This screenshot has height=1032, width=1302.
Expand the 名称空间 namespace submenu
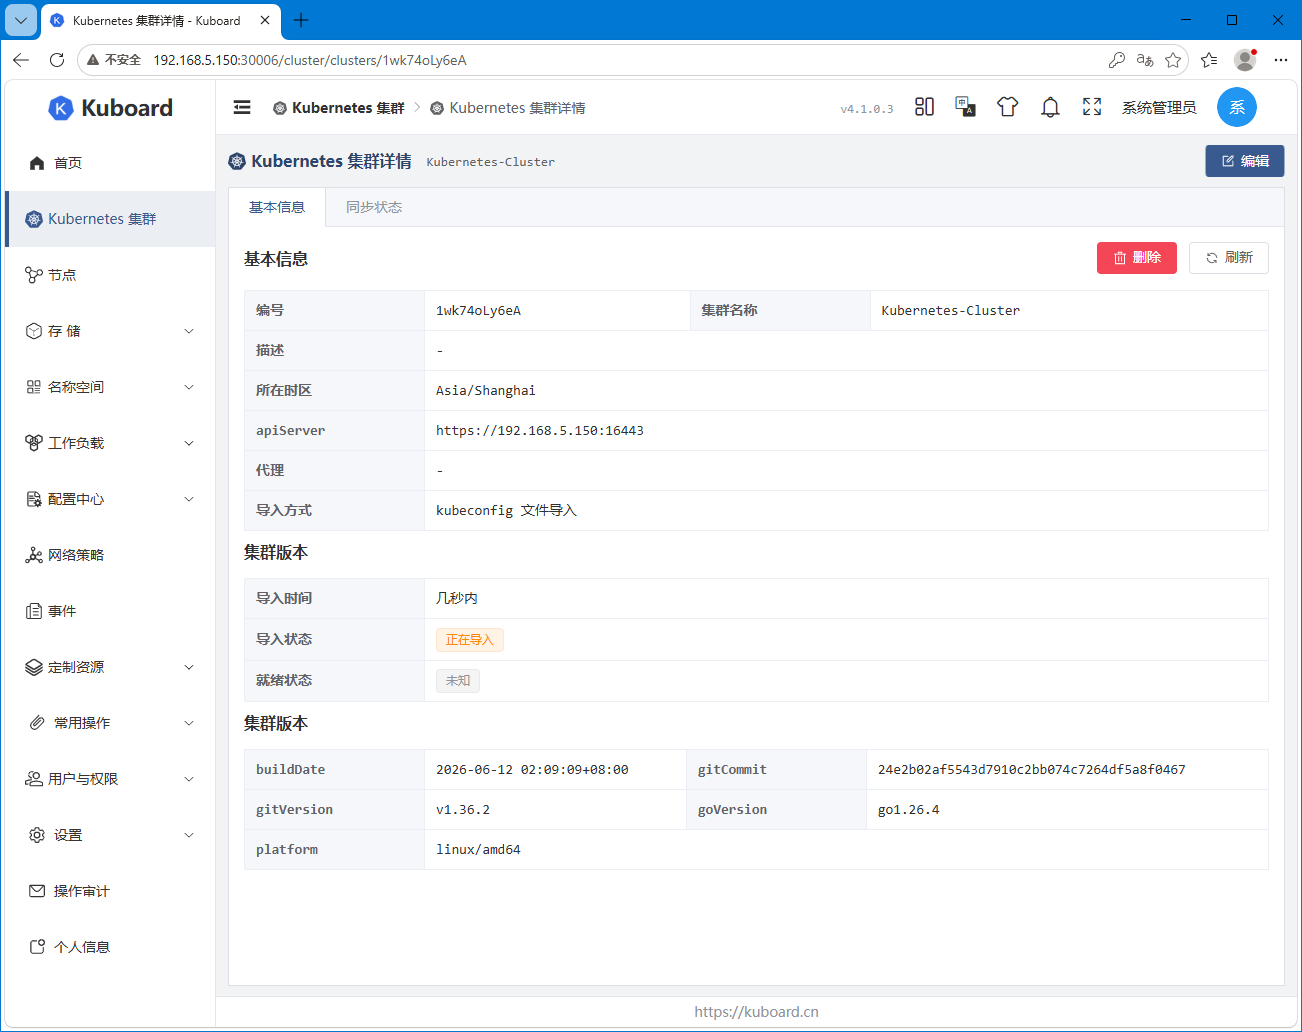[110, 387]
